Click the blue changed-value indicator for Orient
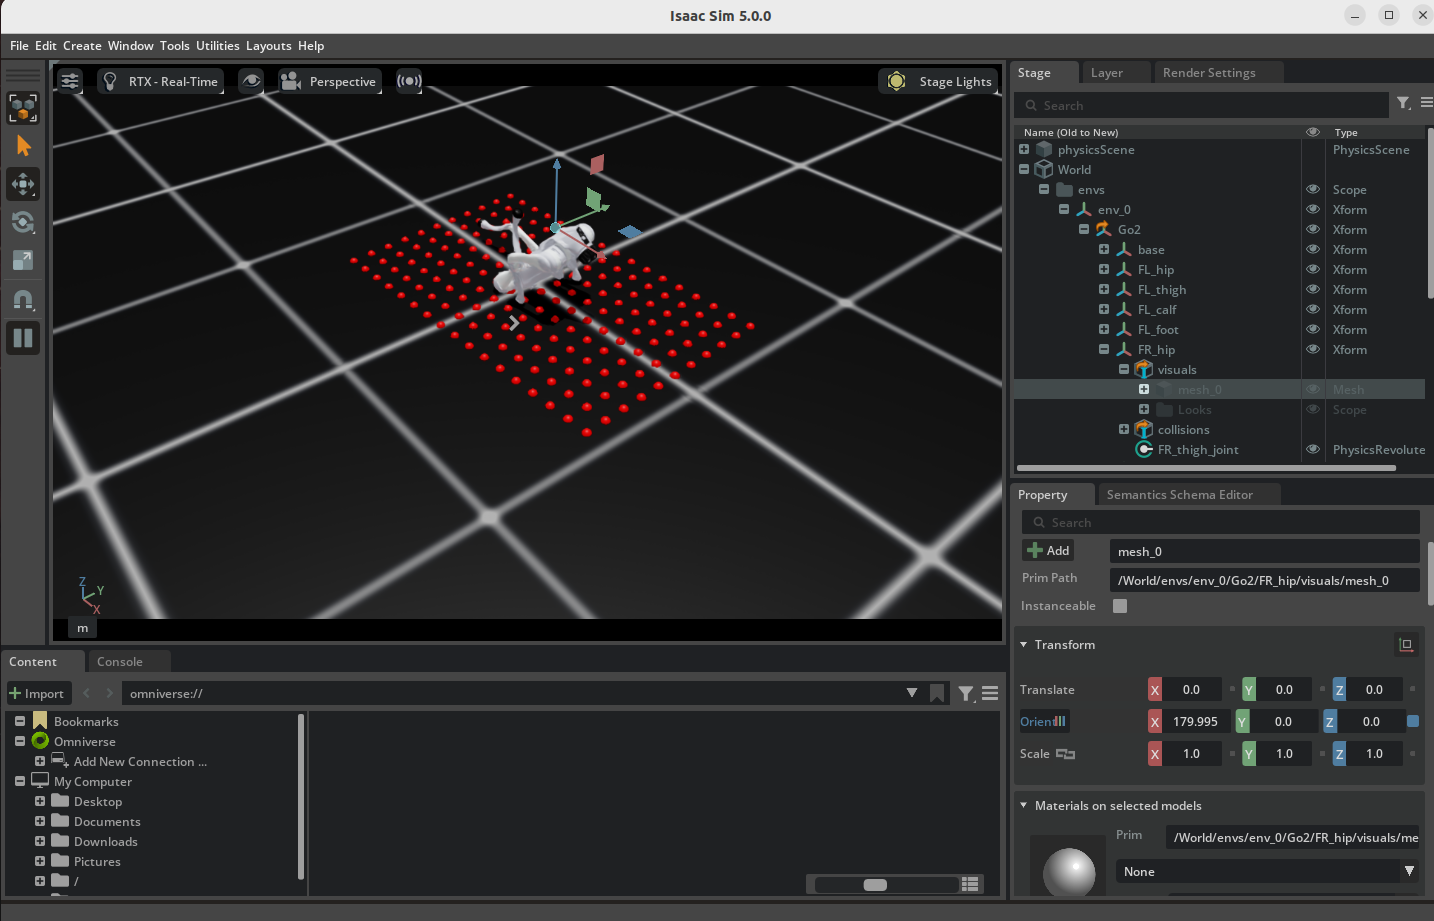The width and height of the screenshot is (1434, 921). click(1413, 721)
